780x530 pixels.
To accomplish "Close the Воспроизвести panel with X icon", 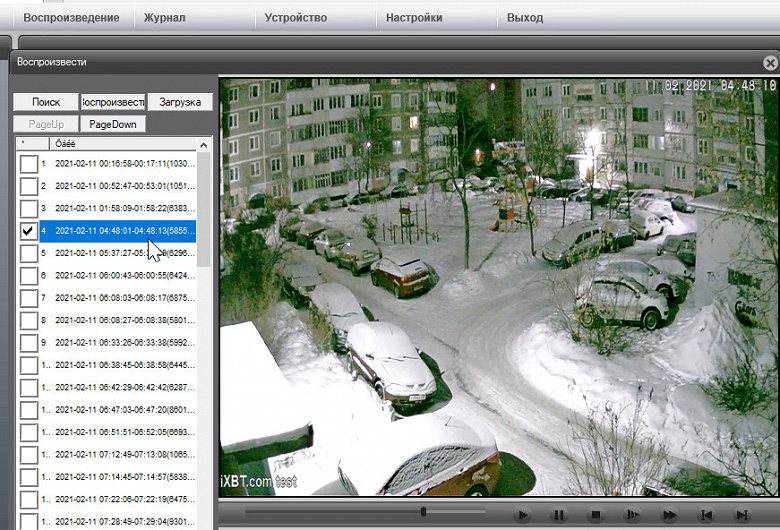I will tap(770, 63).
